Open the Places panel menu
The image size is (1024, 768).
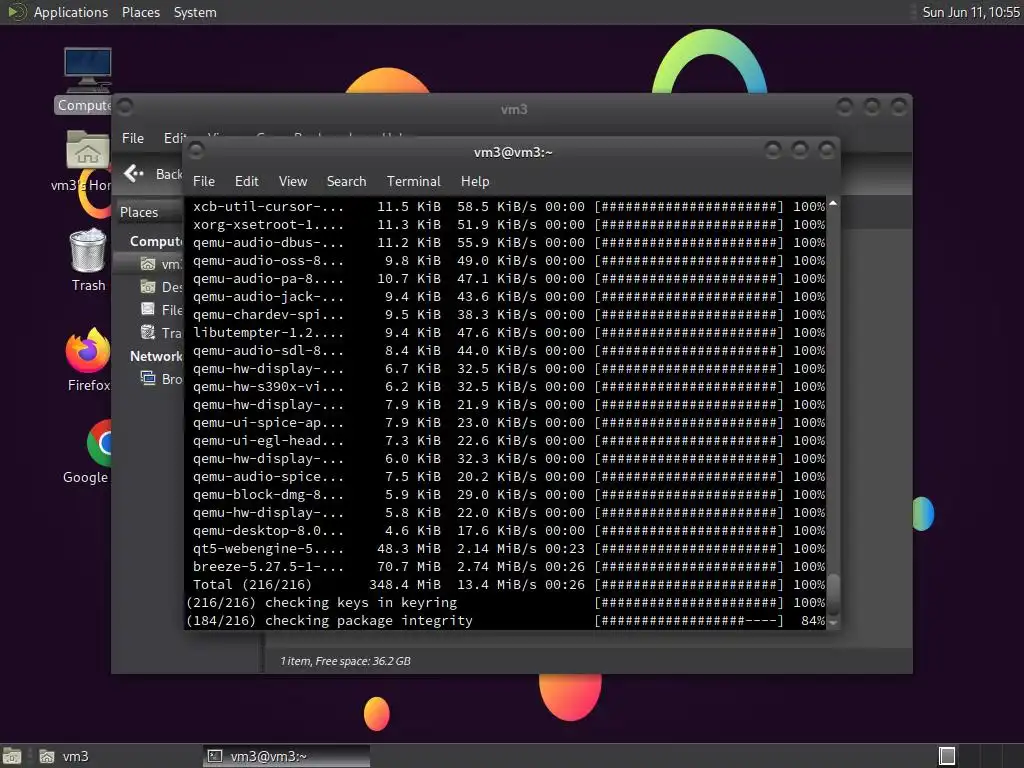pyautogui.click(x=140, y=12)
